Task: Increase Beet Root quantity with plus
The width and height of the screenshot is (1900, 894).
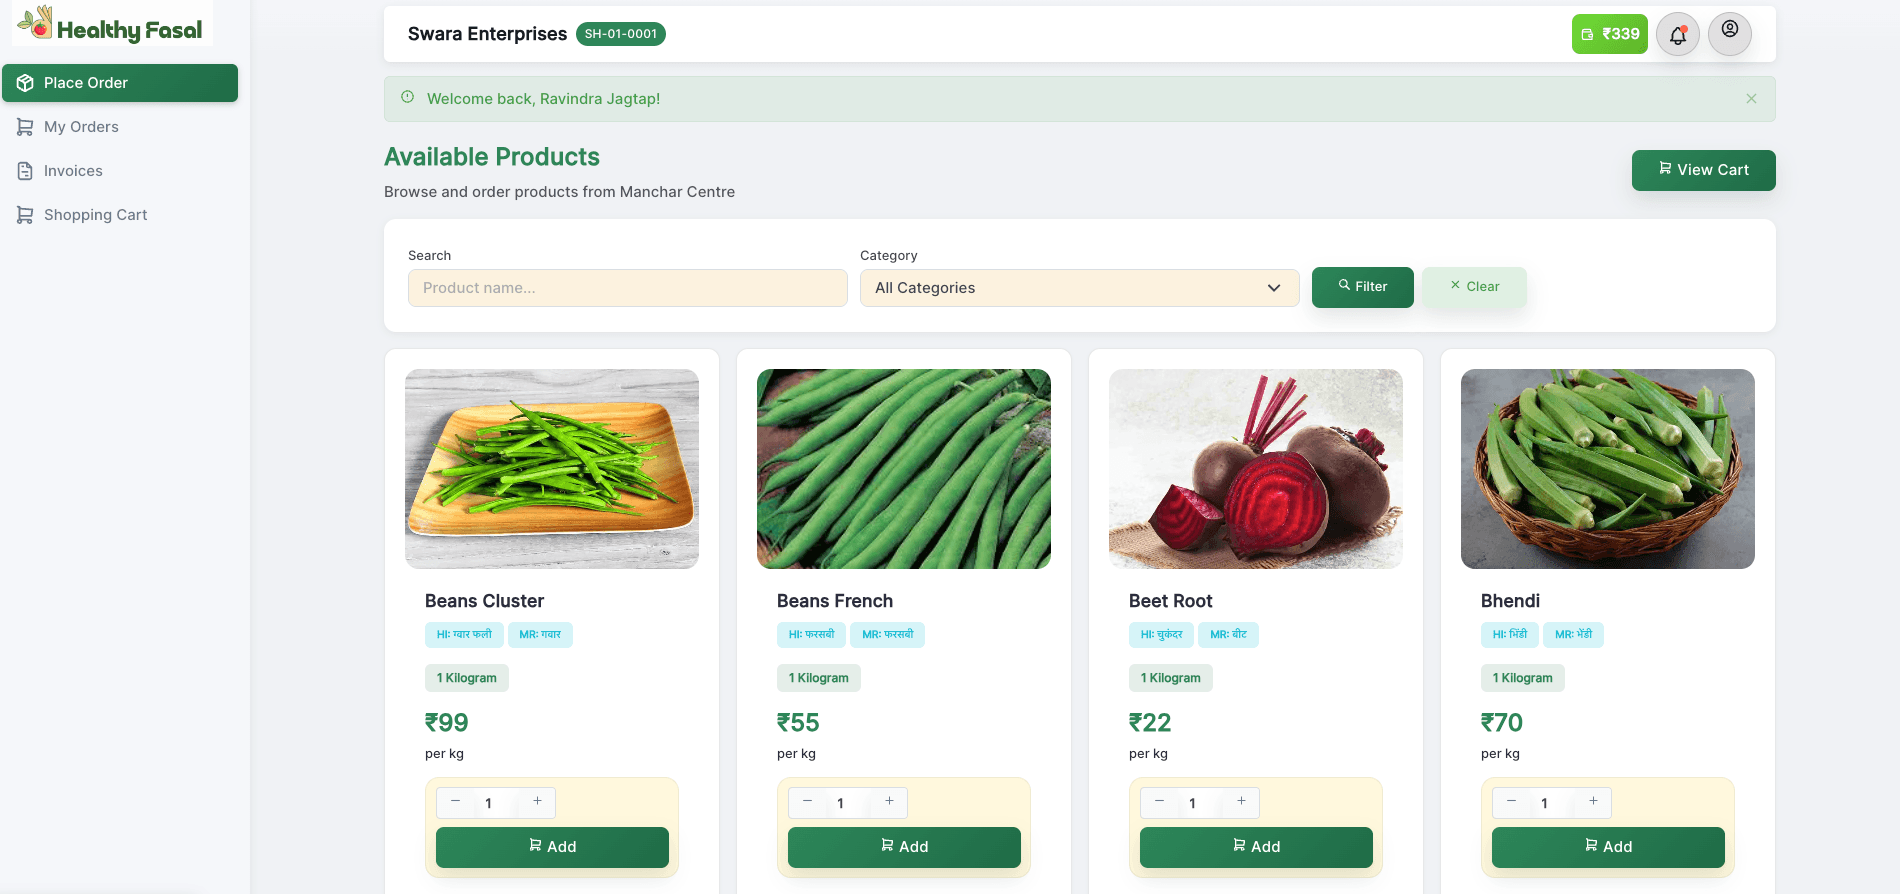Action: [1241, 802]
